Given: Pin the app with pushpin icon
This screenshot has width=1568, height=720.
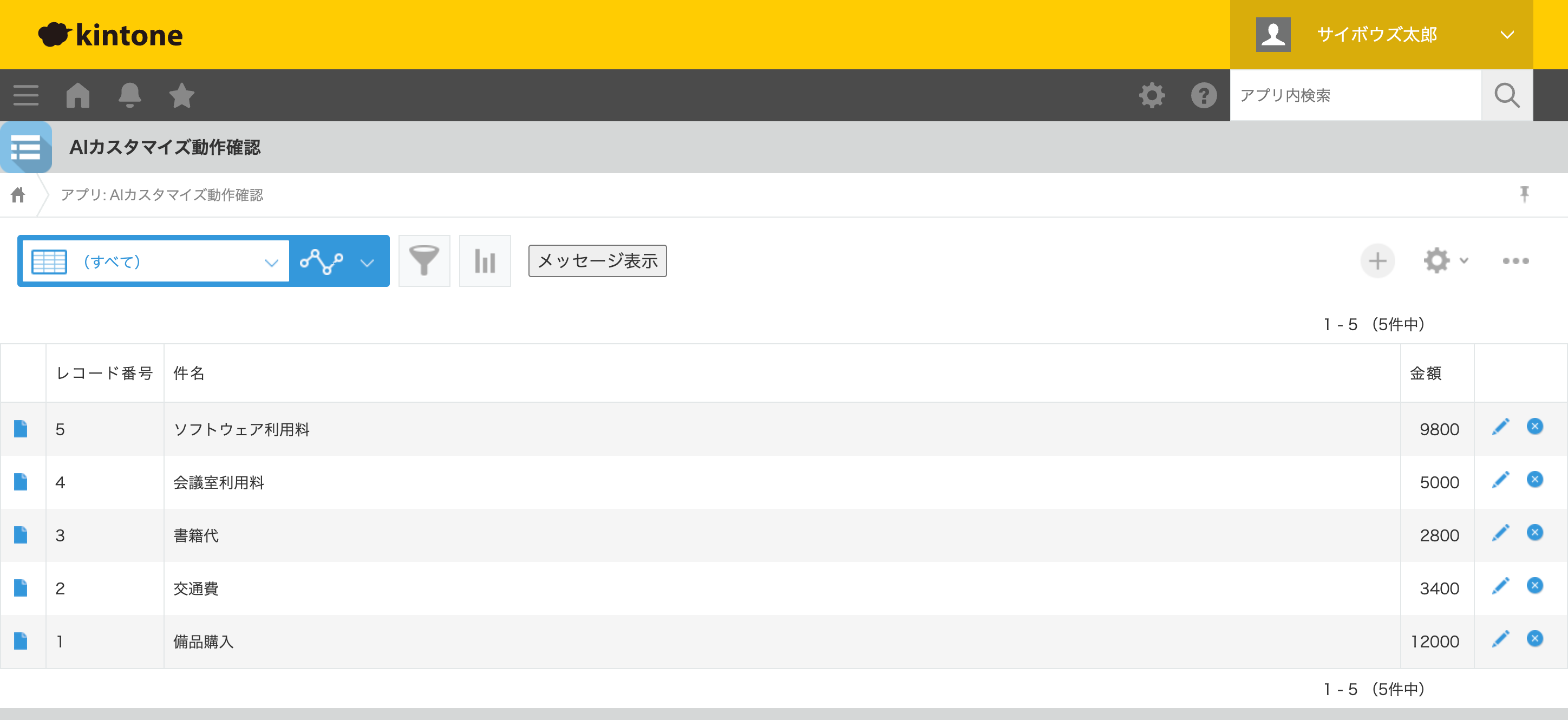Looking at the screenshot, I should pyautogui.click(x=1525, y=194).
